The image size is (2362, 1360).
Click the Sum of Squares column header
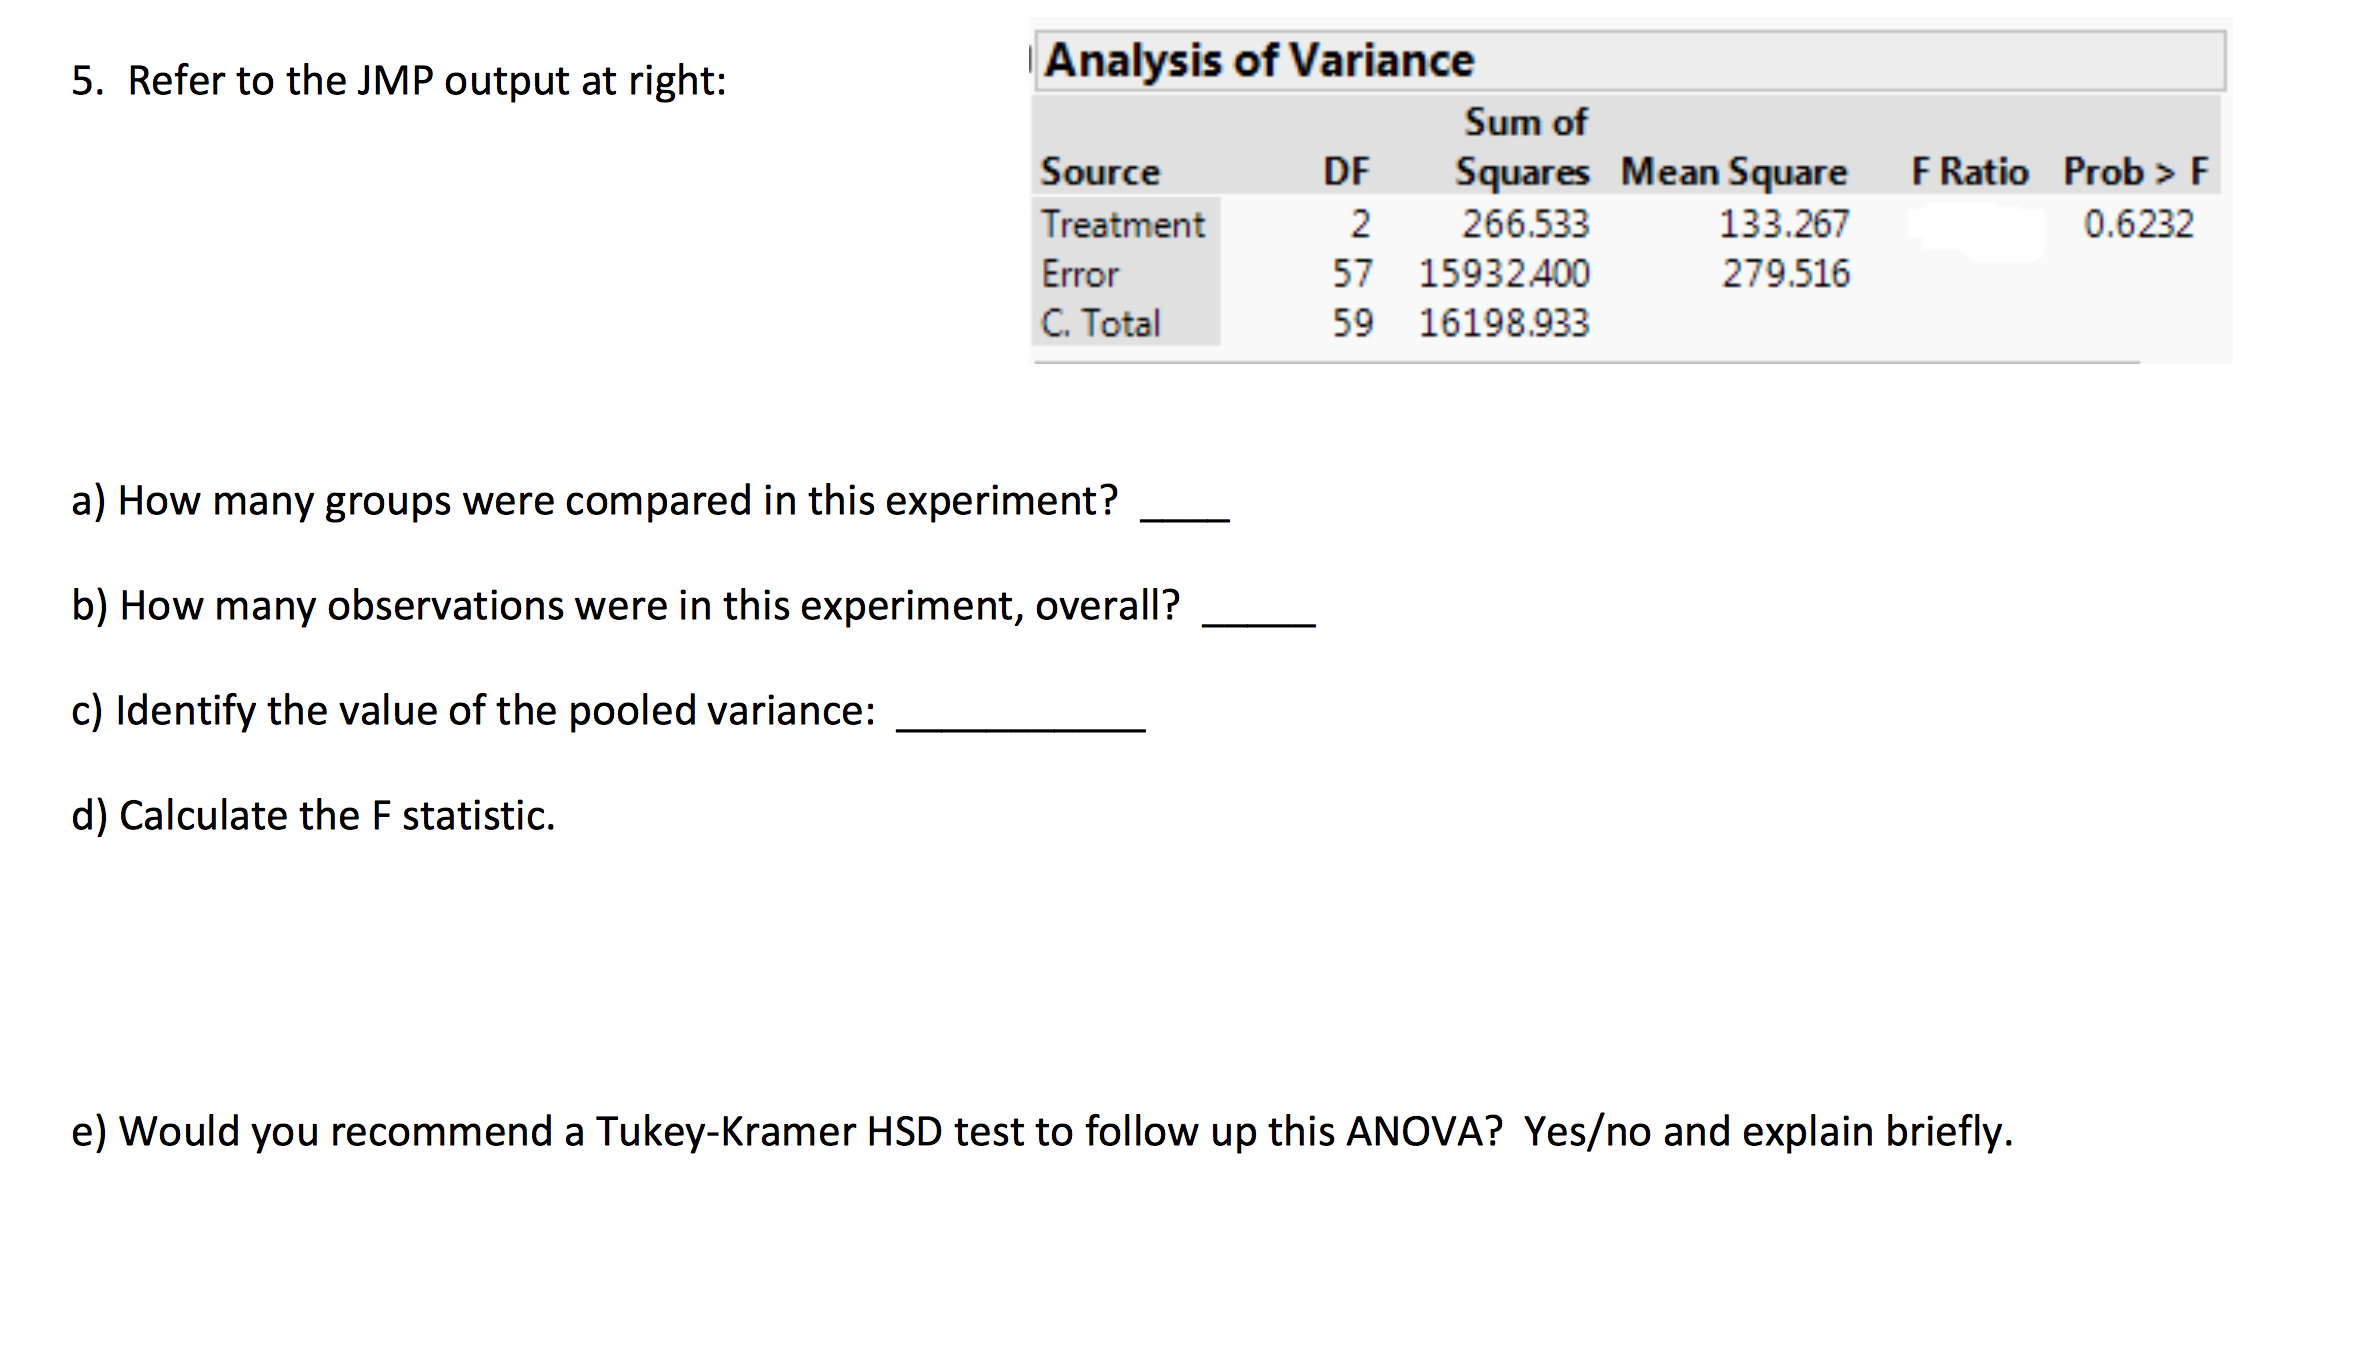click(x=1522, y=147)
